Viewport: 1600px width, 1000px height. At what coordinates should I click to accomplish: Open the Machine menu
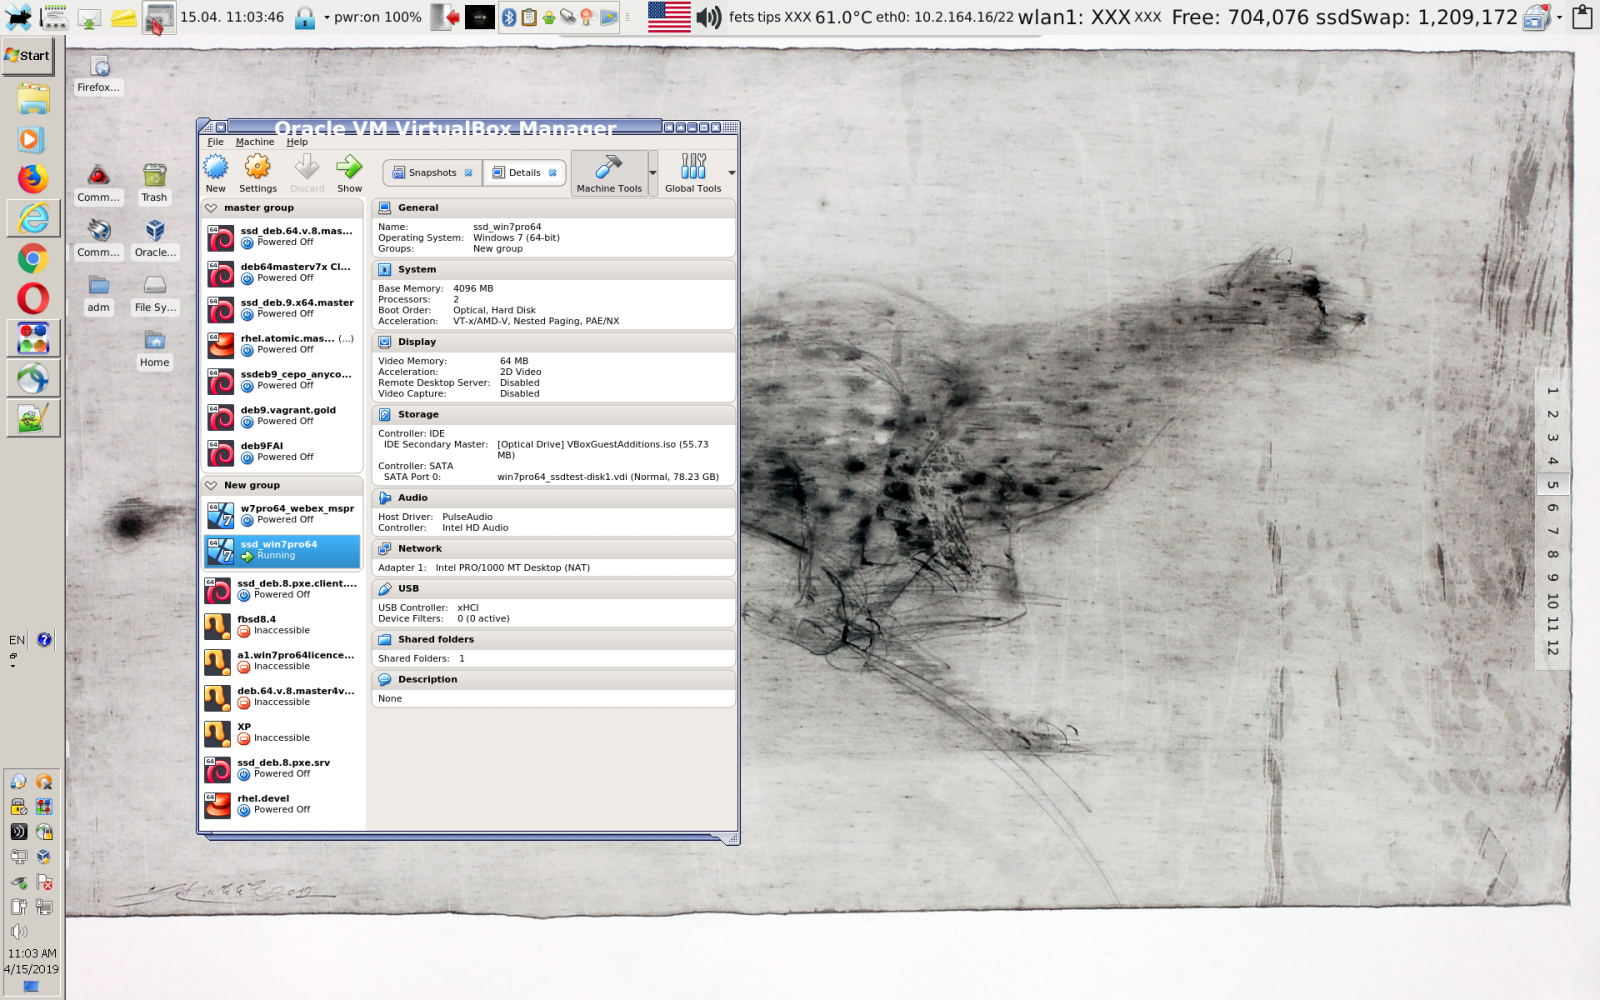click(254, 141)
